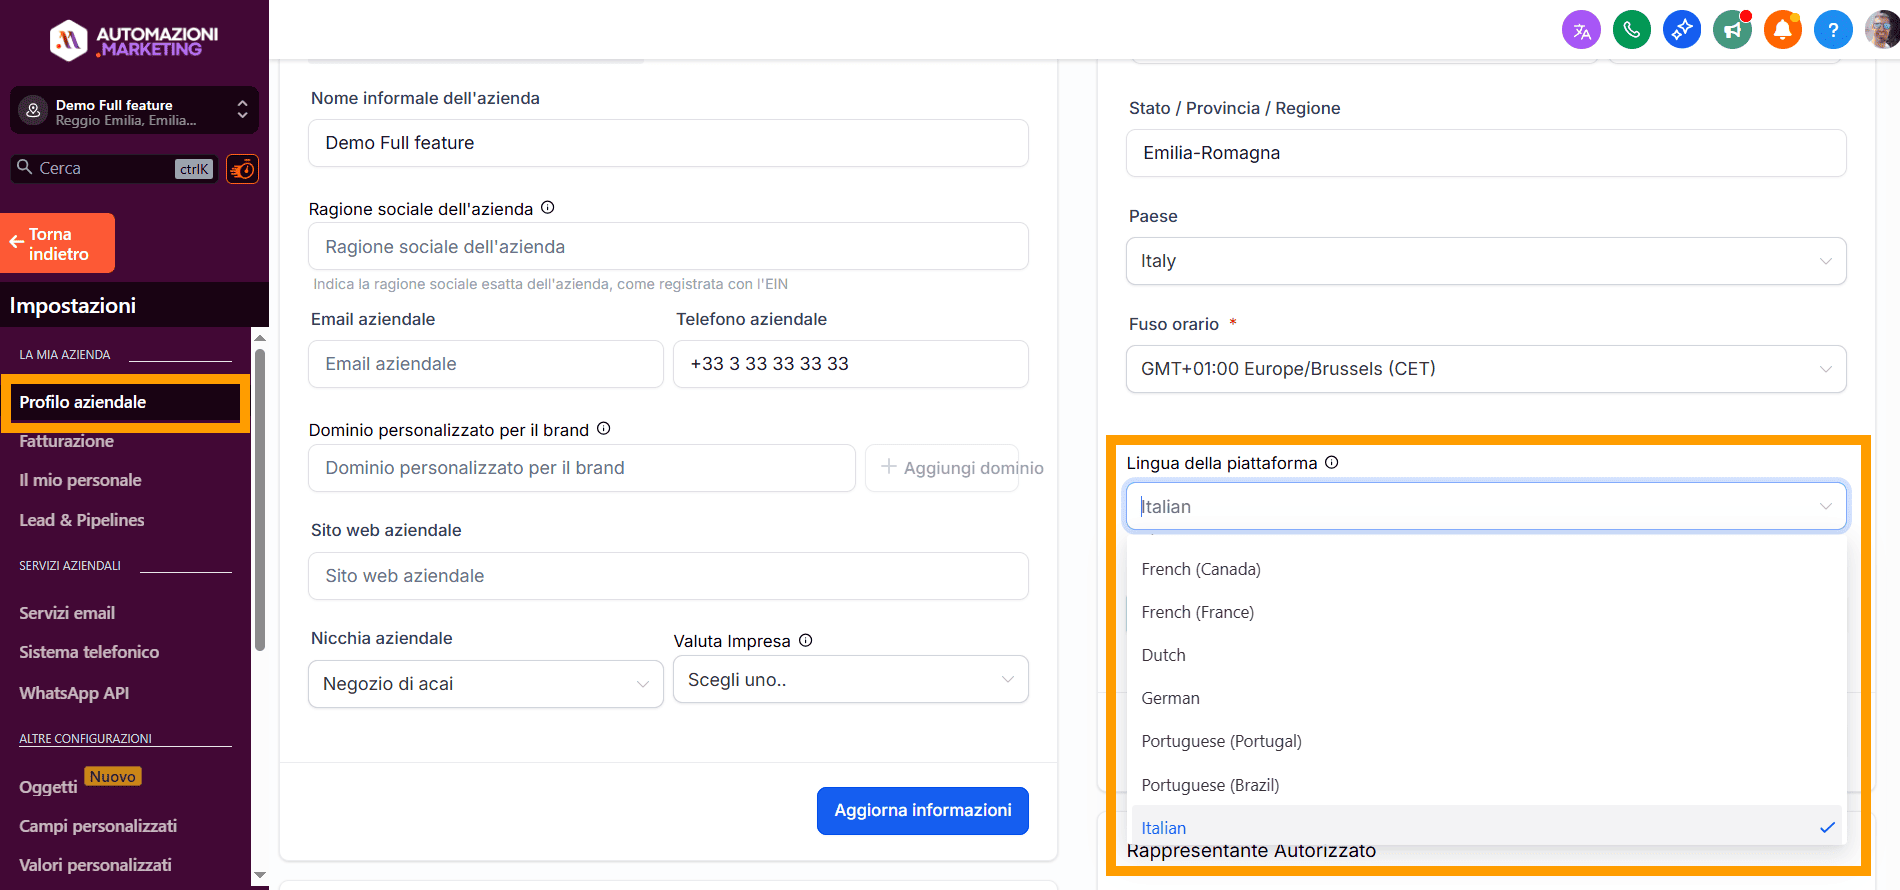
Task: Open the user avatar profile menu
Action: click(x=1880, y=30)
